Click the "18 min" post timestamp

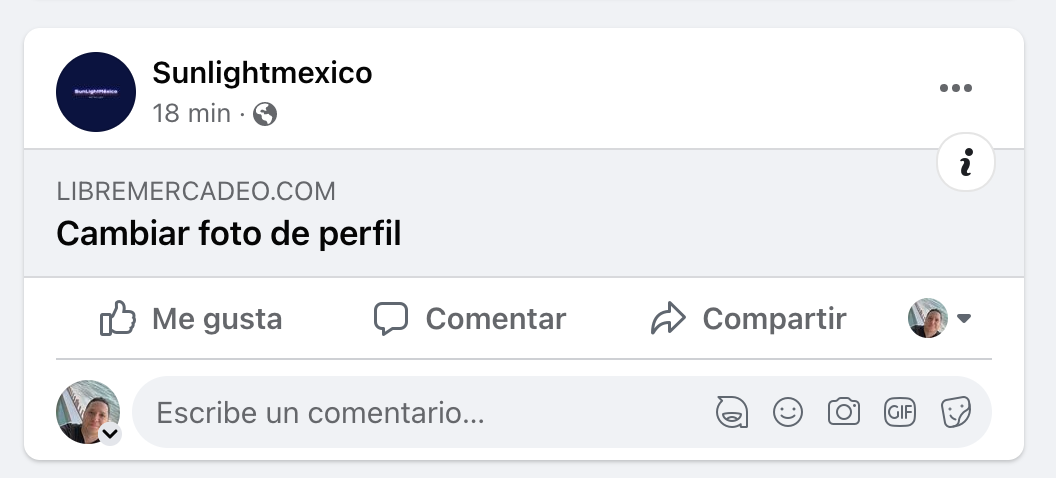point(191,114)
